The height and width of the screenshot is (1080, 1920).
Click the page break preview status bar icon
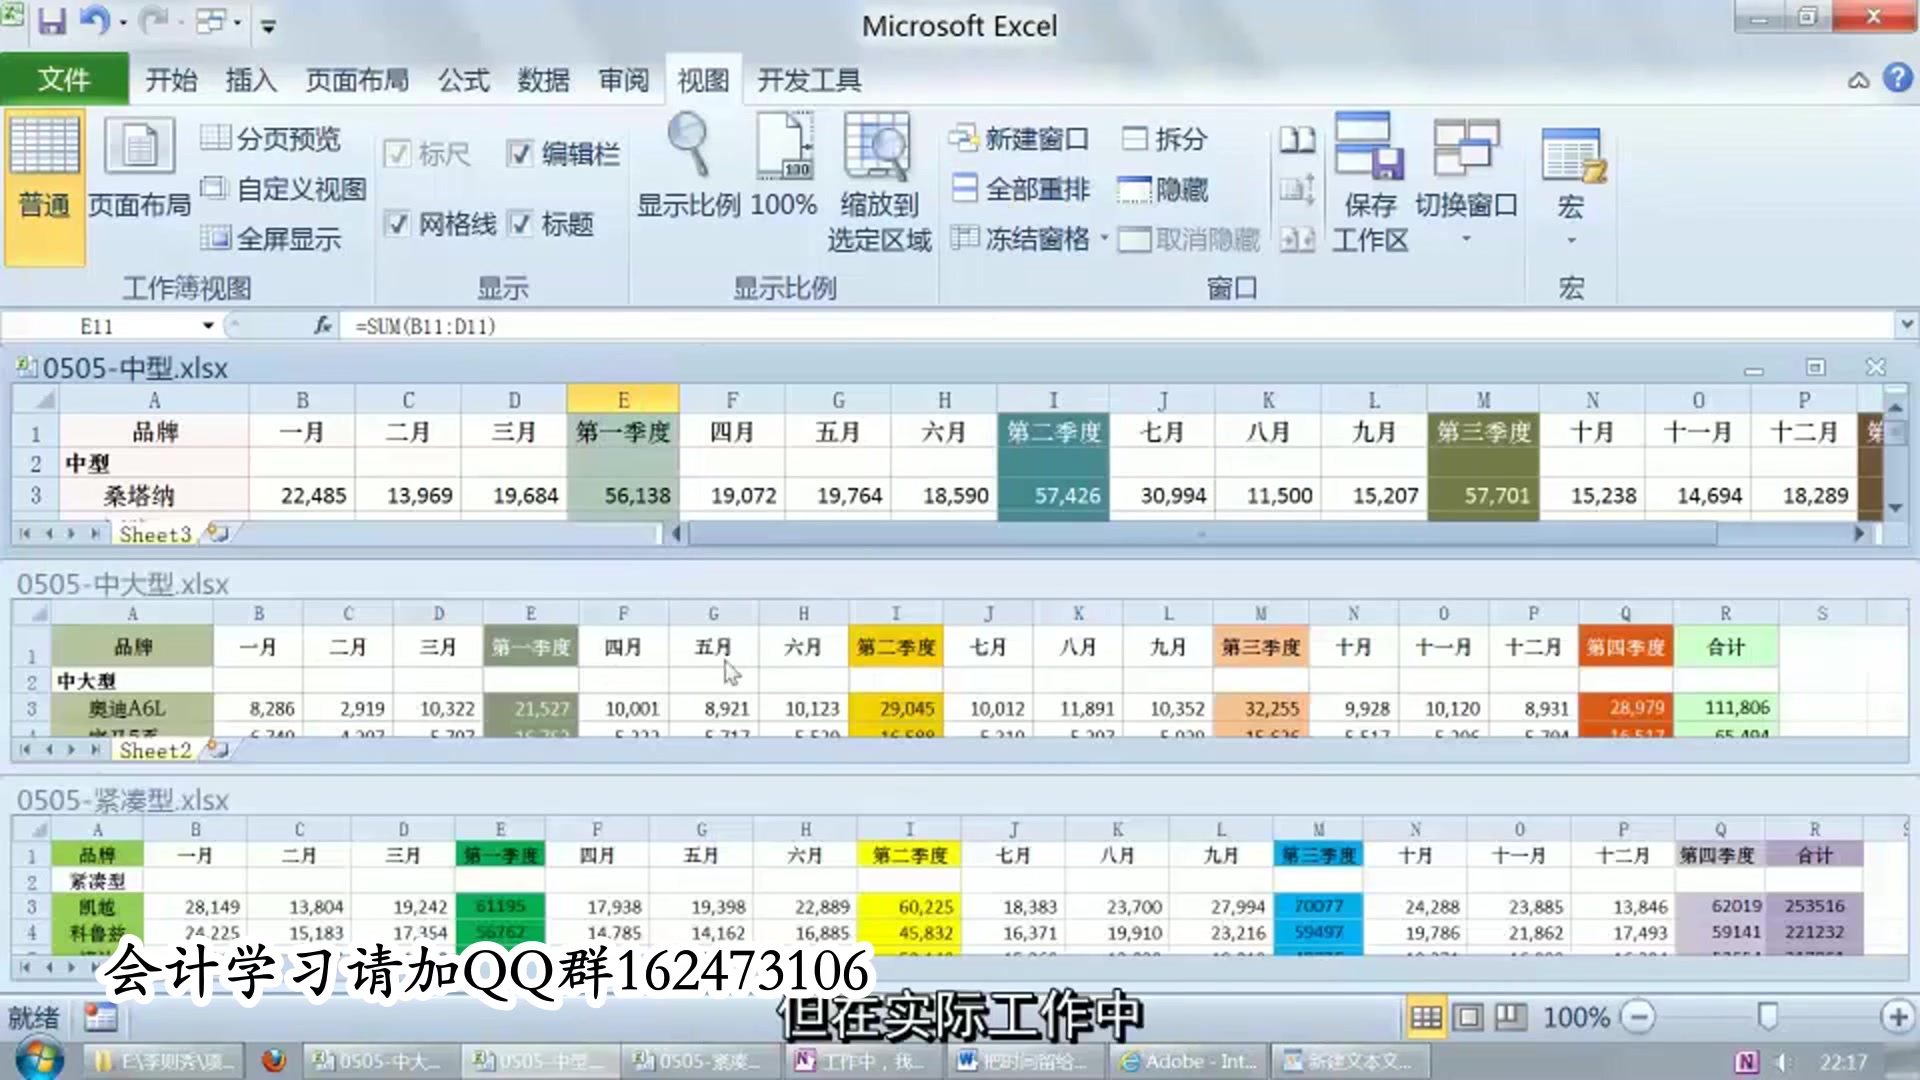pyautogui.click(x=1511, y=1018)
